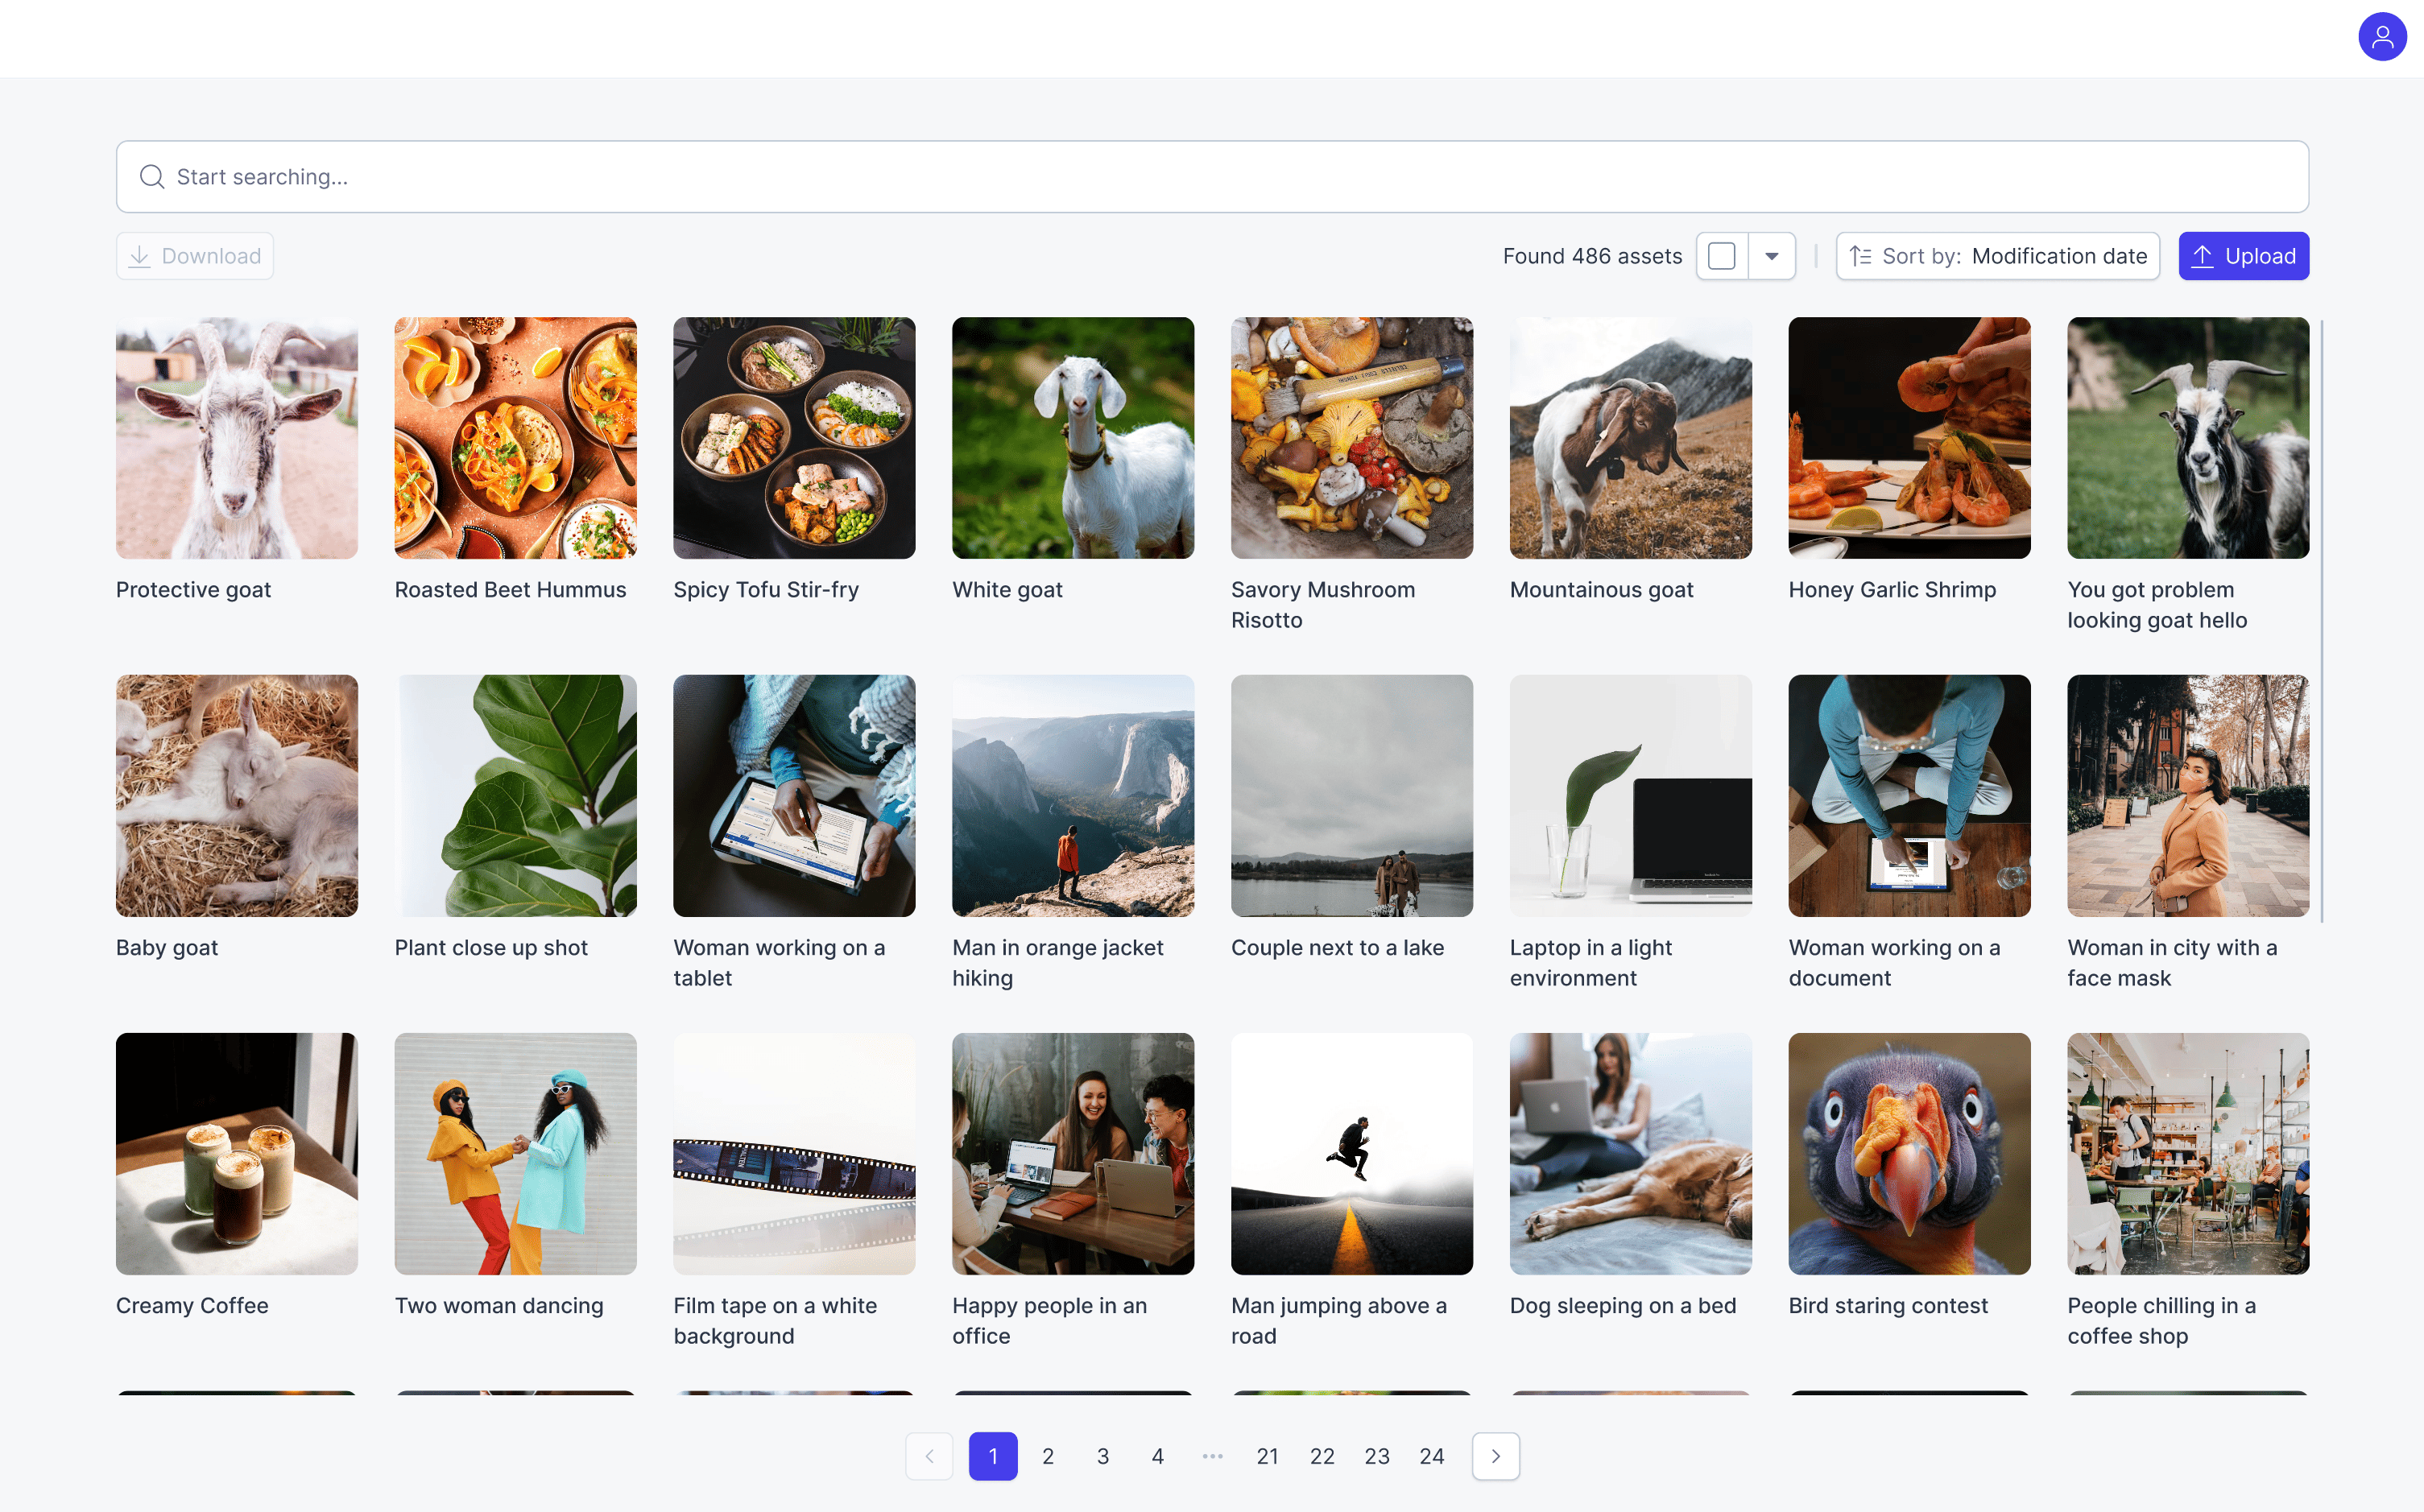Click the search magnifier icon
Screen dimensions: 2424x1512
tap(152, 177)
